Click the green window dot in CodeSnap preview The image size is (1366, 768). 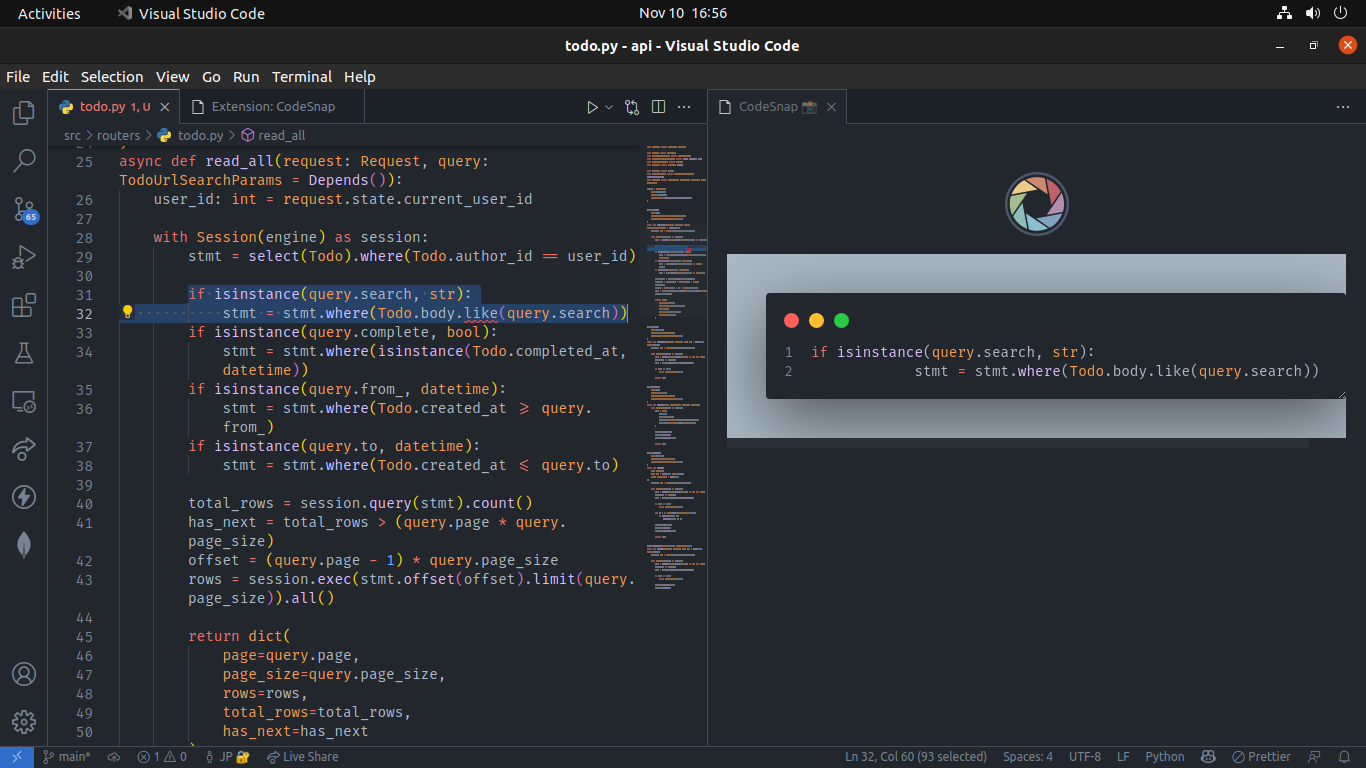coord(841,320)
